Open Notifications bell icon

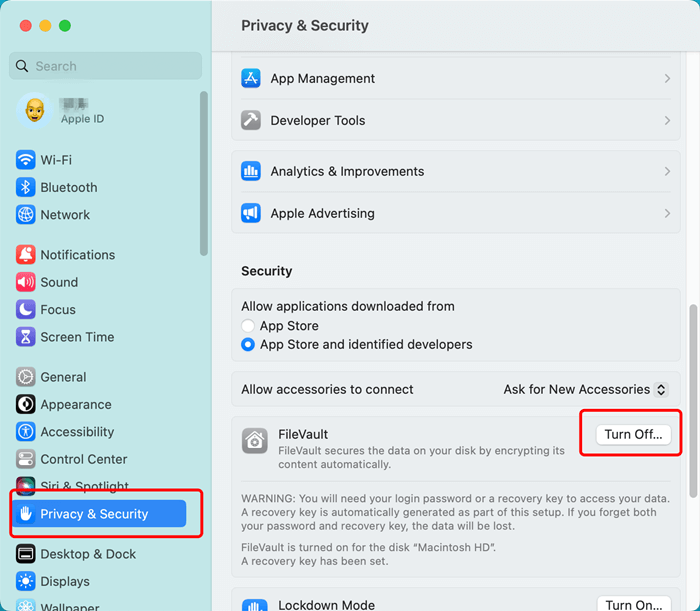pyautogui.click(x=25, y=255)
